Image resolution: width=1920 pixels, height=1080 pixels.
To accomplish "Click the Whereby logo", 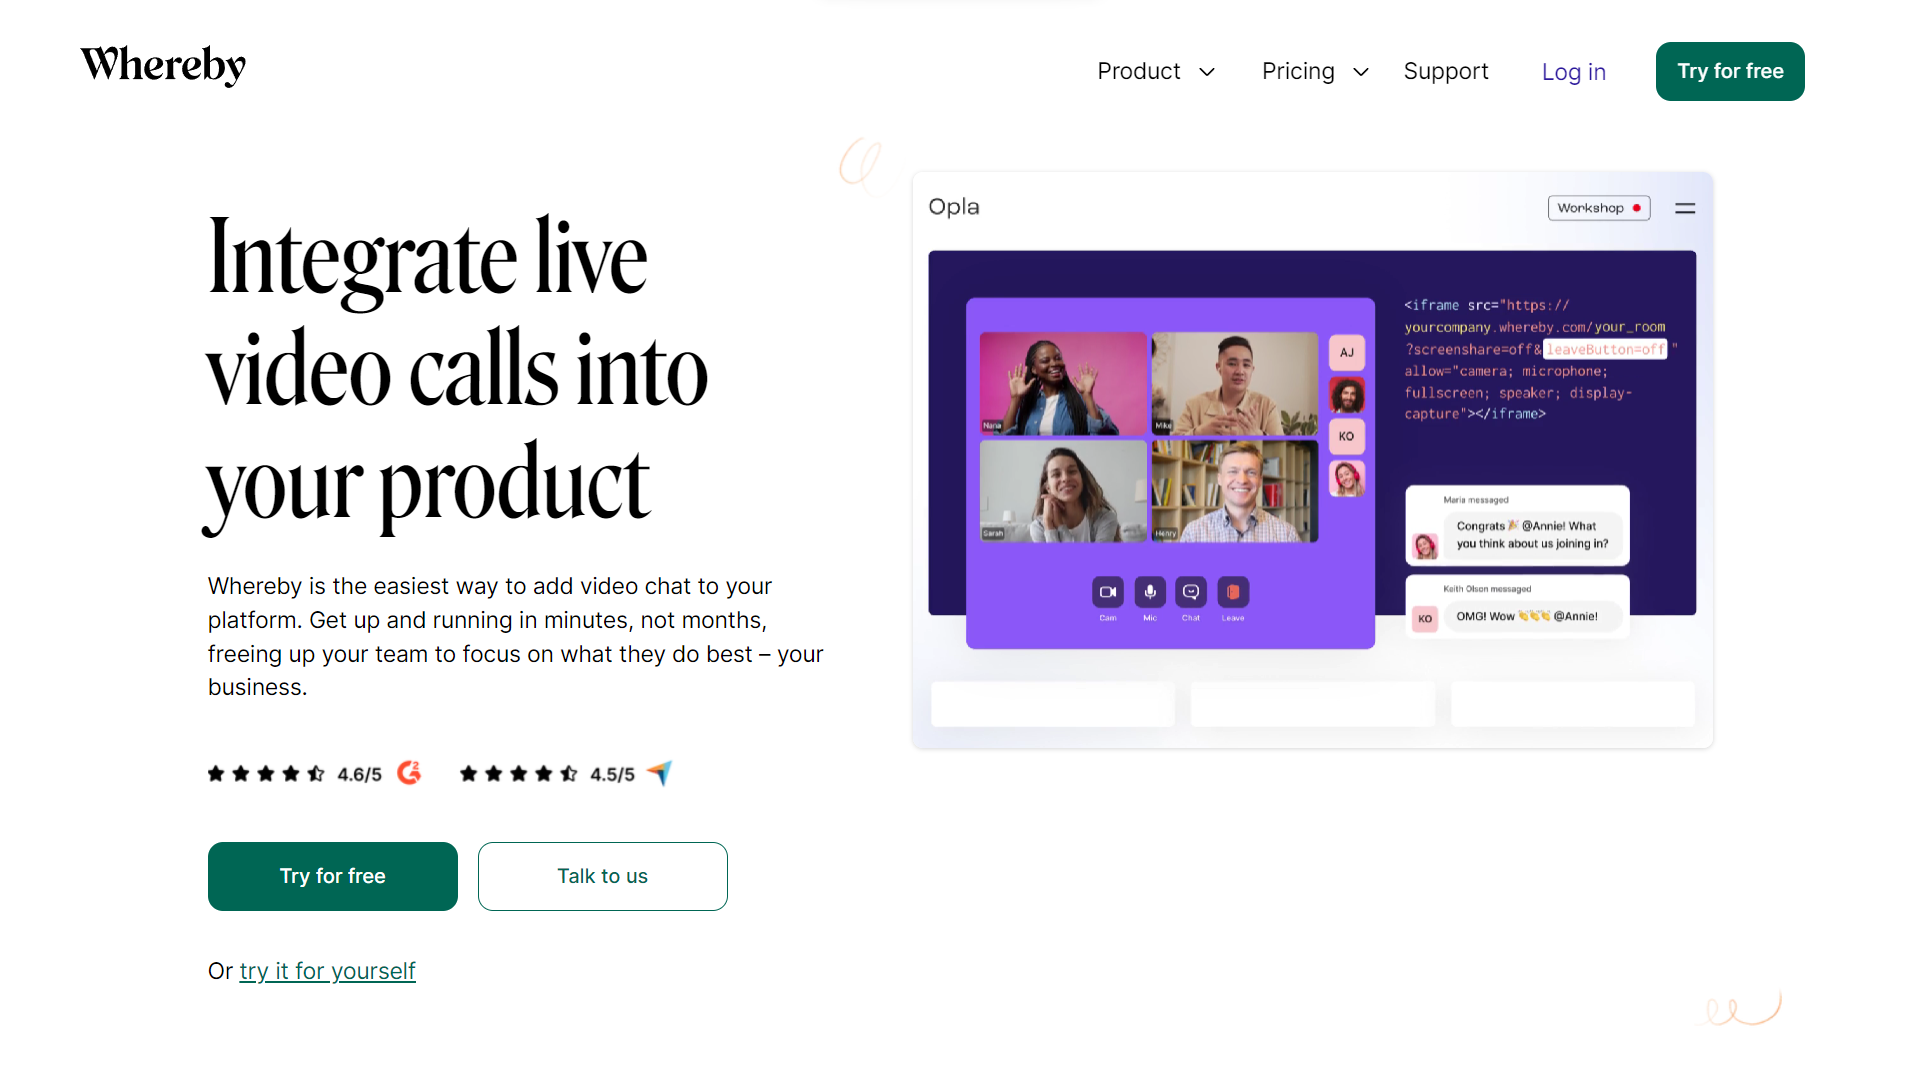I will click(163, 65).
